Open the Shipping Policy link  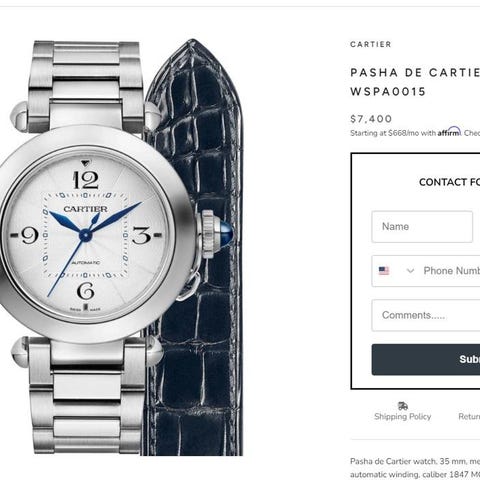403,416
